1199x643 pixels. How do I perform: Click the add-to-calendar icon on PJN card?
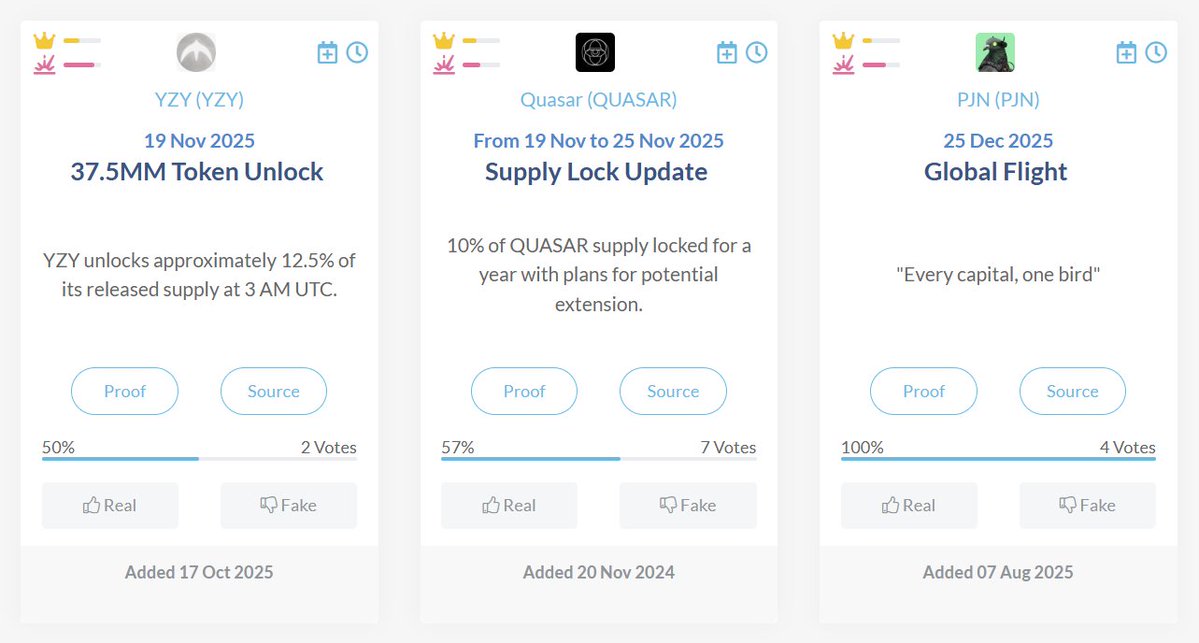pos(1126,52)
